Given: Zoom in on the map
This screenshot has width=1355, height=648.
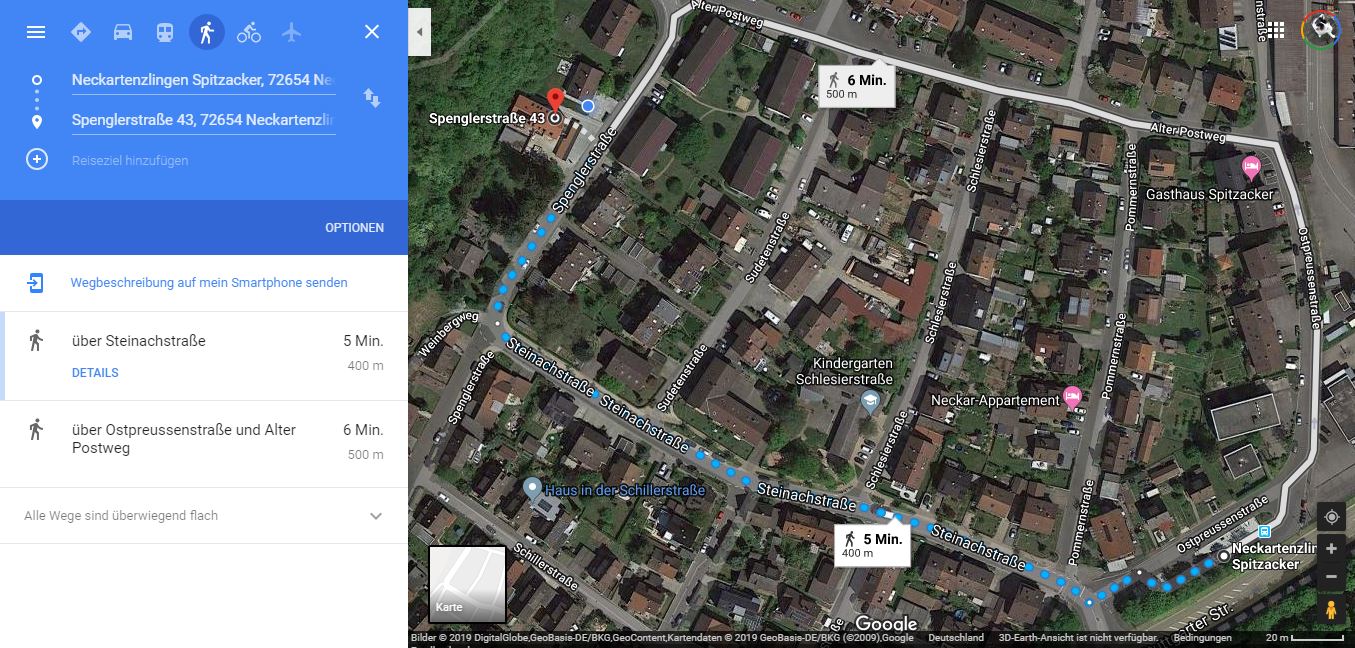Looking at the screenshot, I should point(1331,549).
